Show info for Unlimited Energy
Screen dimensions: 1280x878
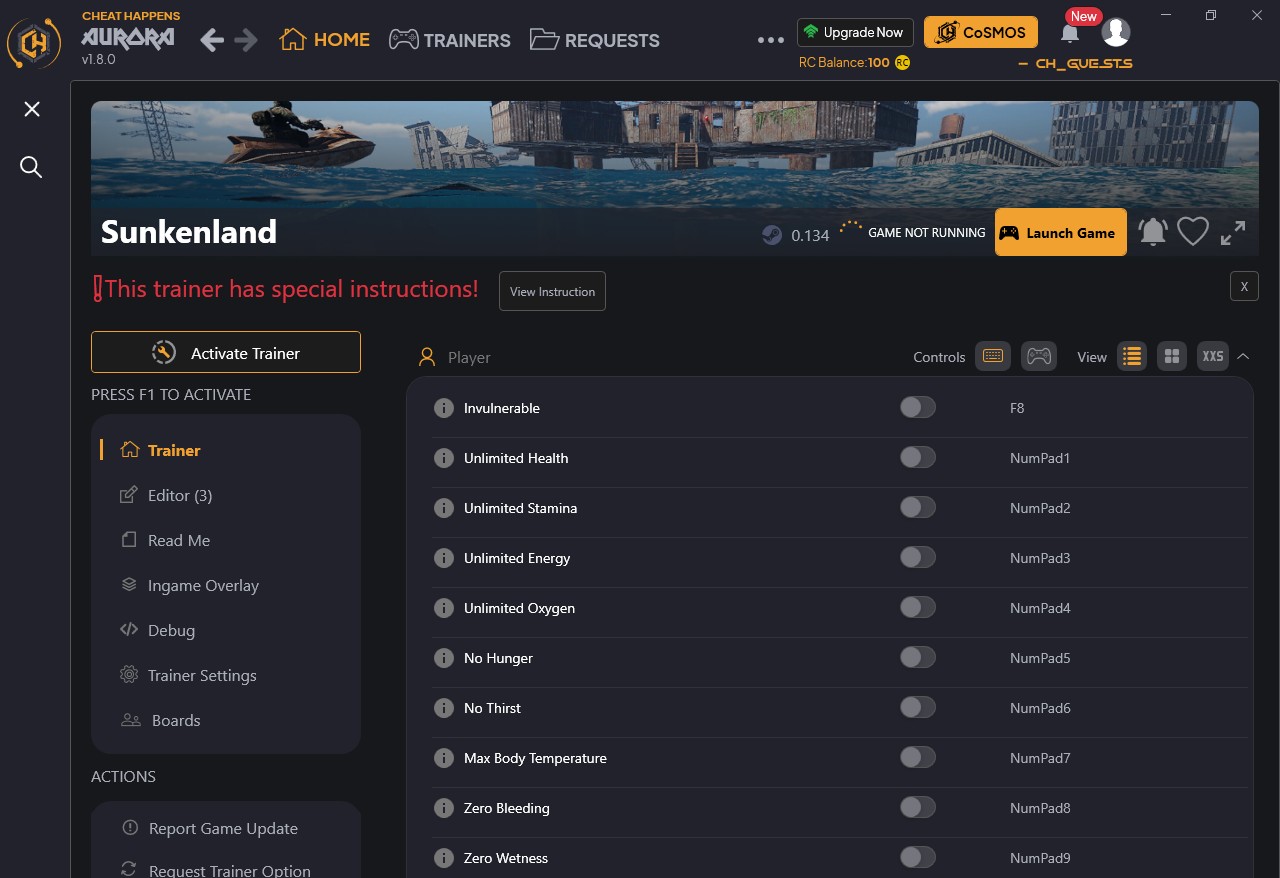click(x=444, y=558)
